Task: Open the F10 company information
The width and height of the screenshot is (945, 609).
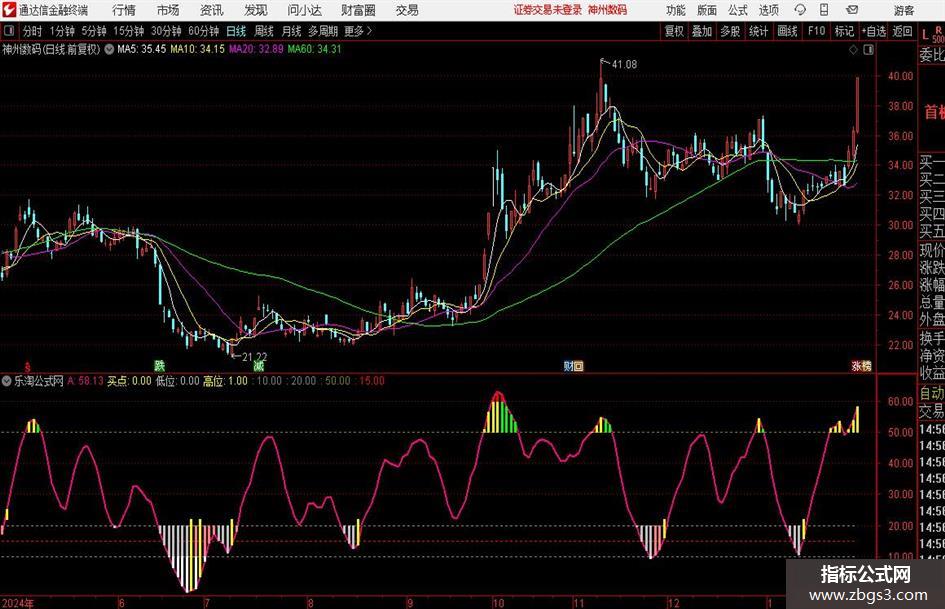Action: [816, 31]
